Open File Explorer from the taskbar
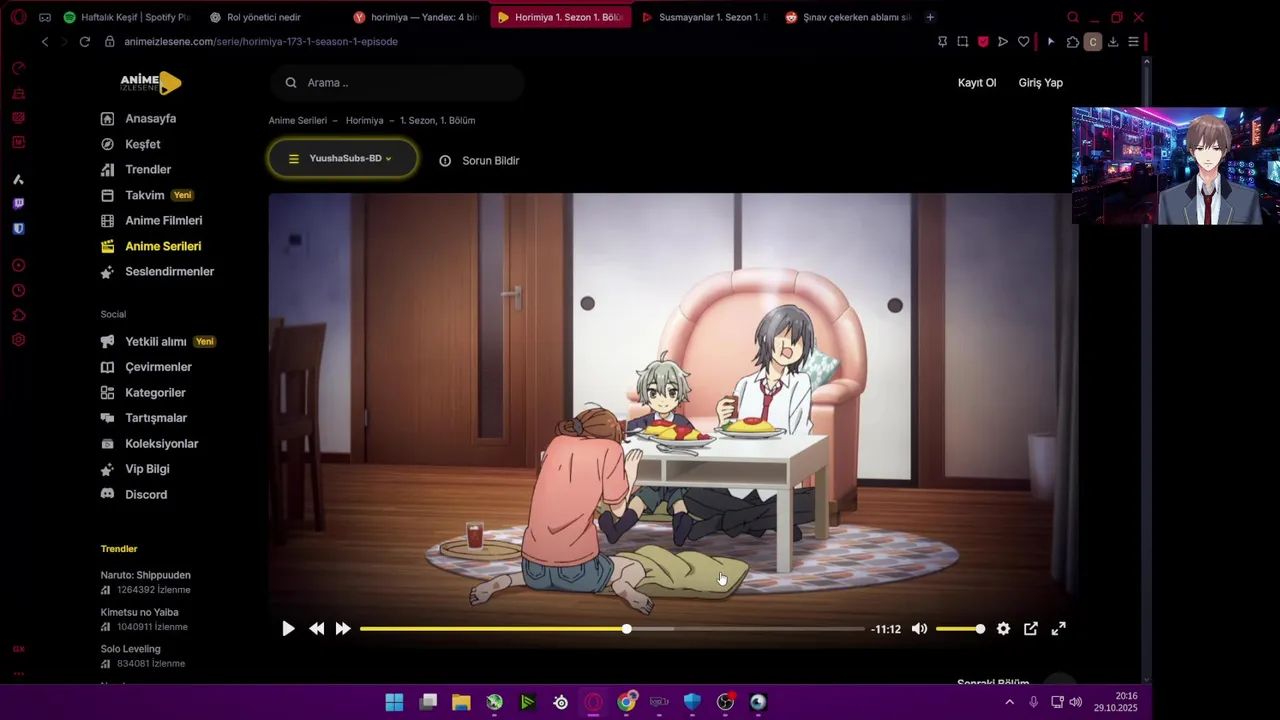The width and height of the screenshot is (1280, 720). (461, 702)
